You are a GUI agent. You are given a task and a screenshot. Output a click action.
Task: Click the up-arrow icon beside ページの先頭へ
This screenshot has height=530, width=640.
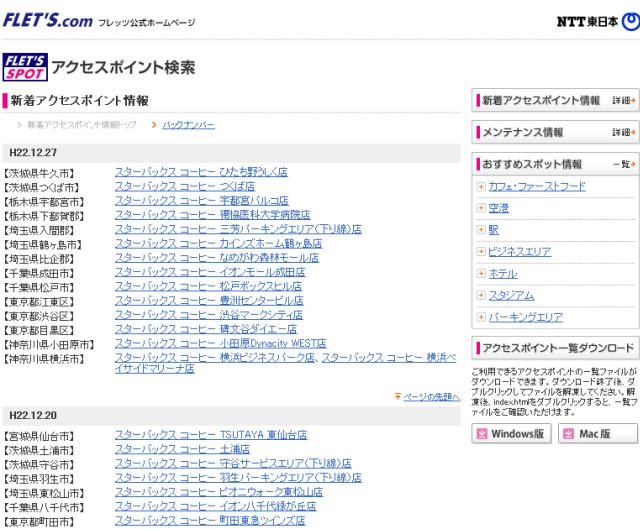tap(398, 396)
